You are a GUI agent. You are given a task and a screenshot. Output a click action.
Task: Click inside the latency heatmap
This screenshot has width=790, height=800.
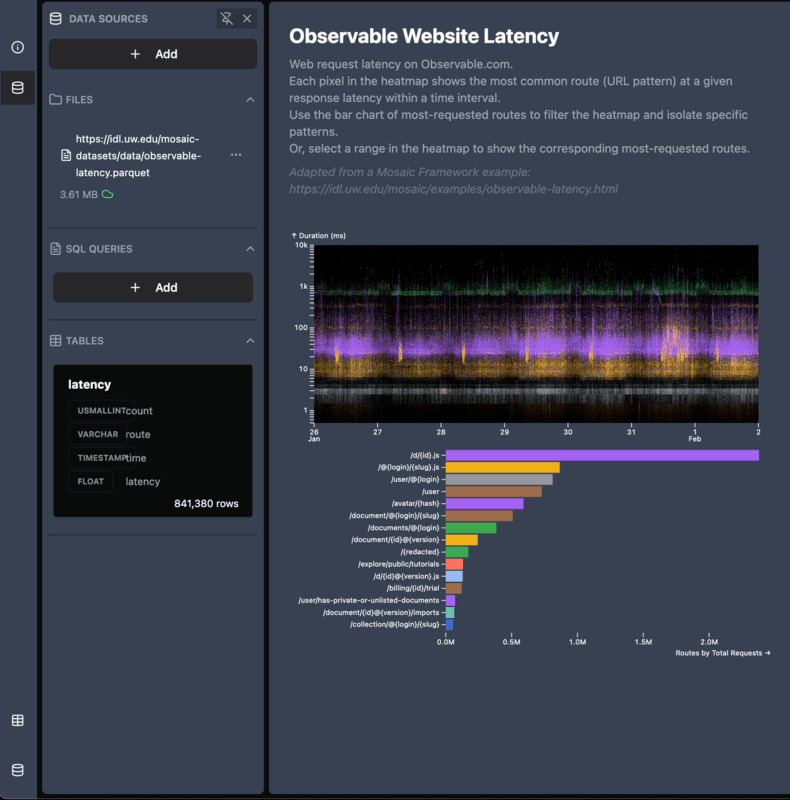536,334
